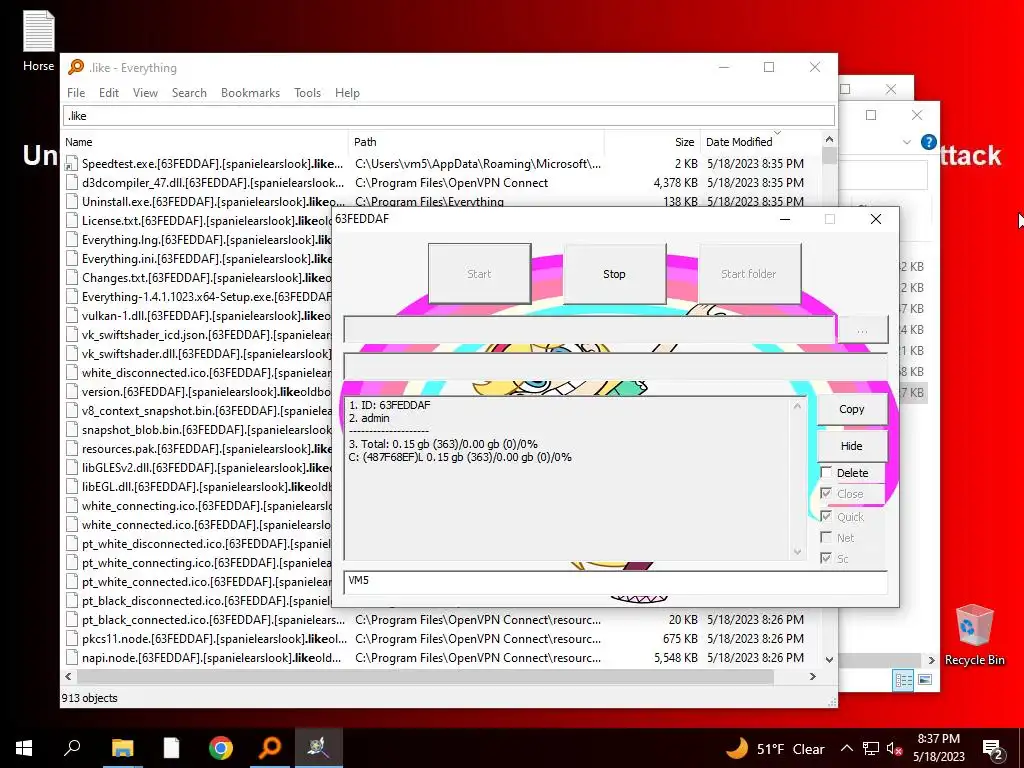Screen dimensions: 1024x768
Task: Click d3dcompiler_47.dll file icon
Action: click(x=71, y=183)
